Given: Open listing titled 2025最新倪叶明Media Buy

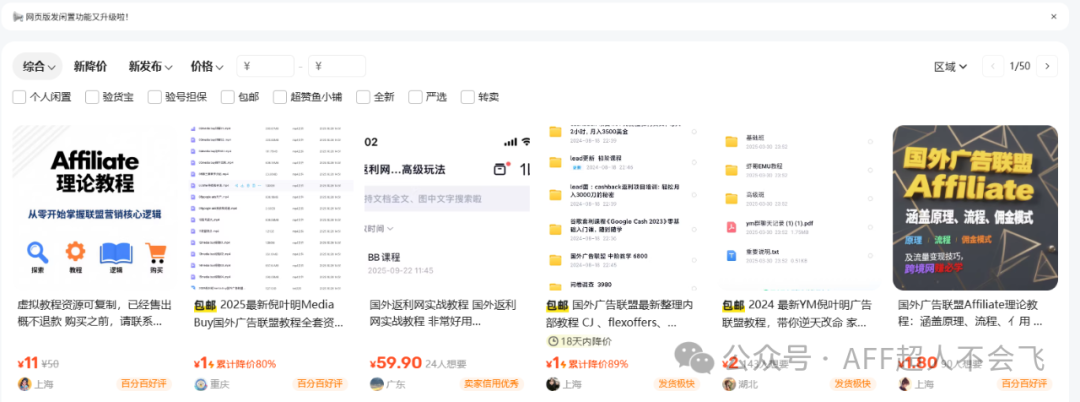Looking at the screenshot, I should click(269, 313).
